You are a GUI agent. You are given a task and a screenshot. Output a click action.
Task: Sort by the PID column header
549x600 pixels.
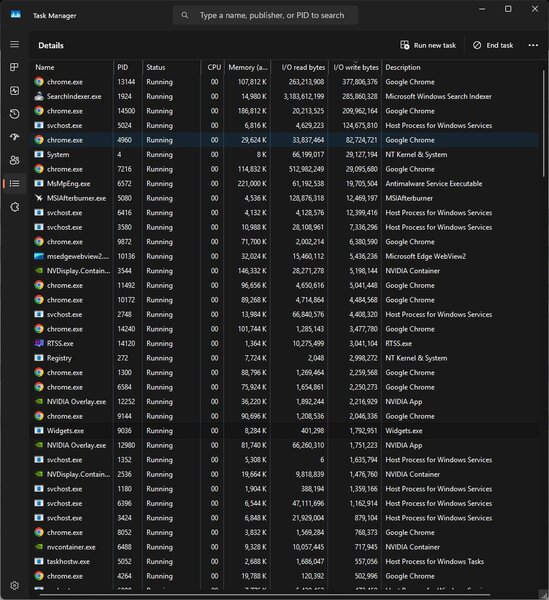click(128, 67)
